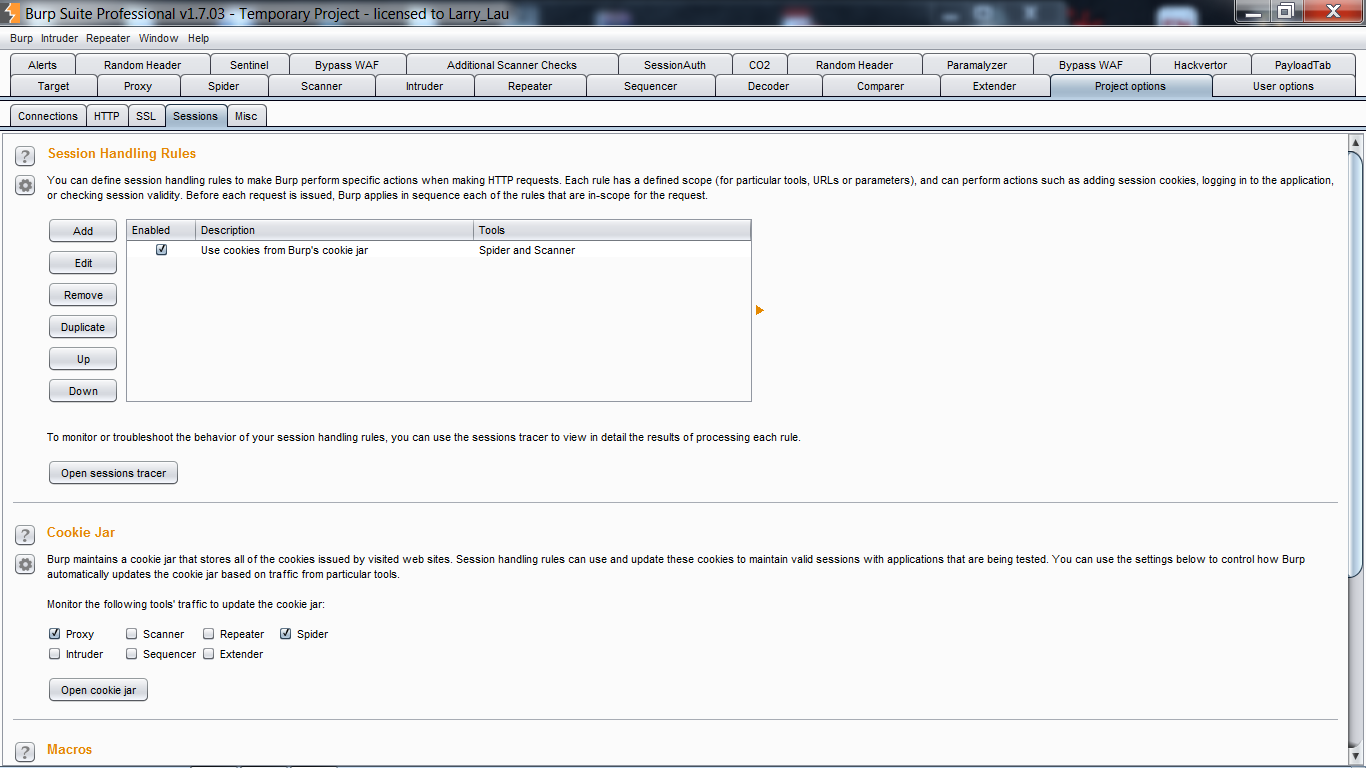Click the Cookie Jar section gear icon
Viewport: 1366px width, 768px height.
pos(25,565)
